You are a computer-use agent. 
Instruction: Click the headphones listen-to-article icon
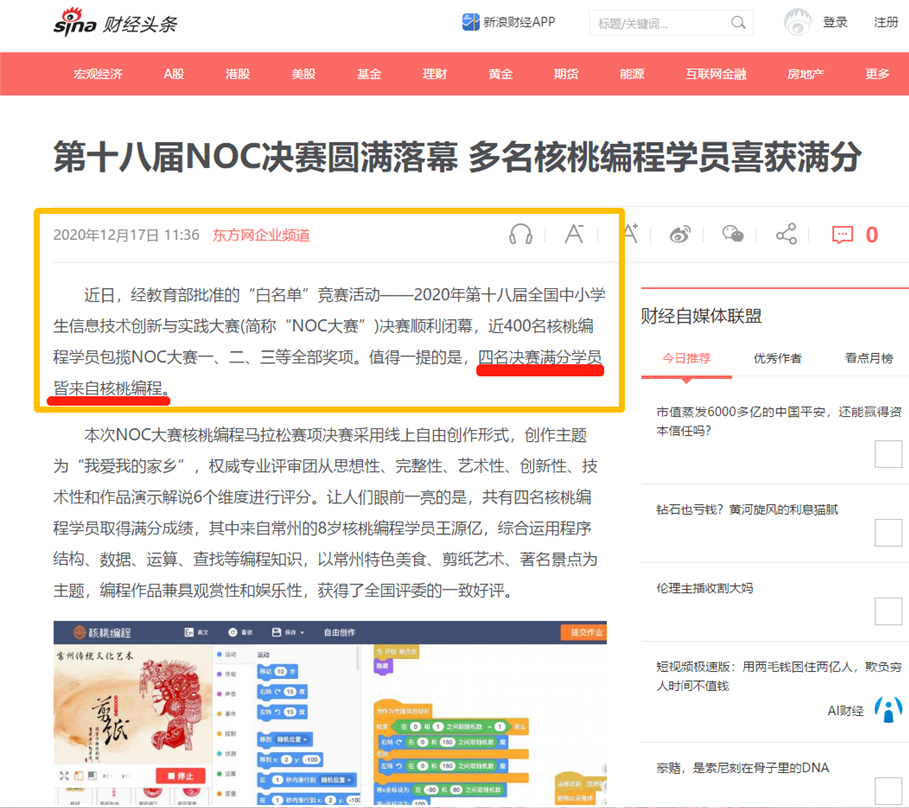pos(521,234)
